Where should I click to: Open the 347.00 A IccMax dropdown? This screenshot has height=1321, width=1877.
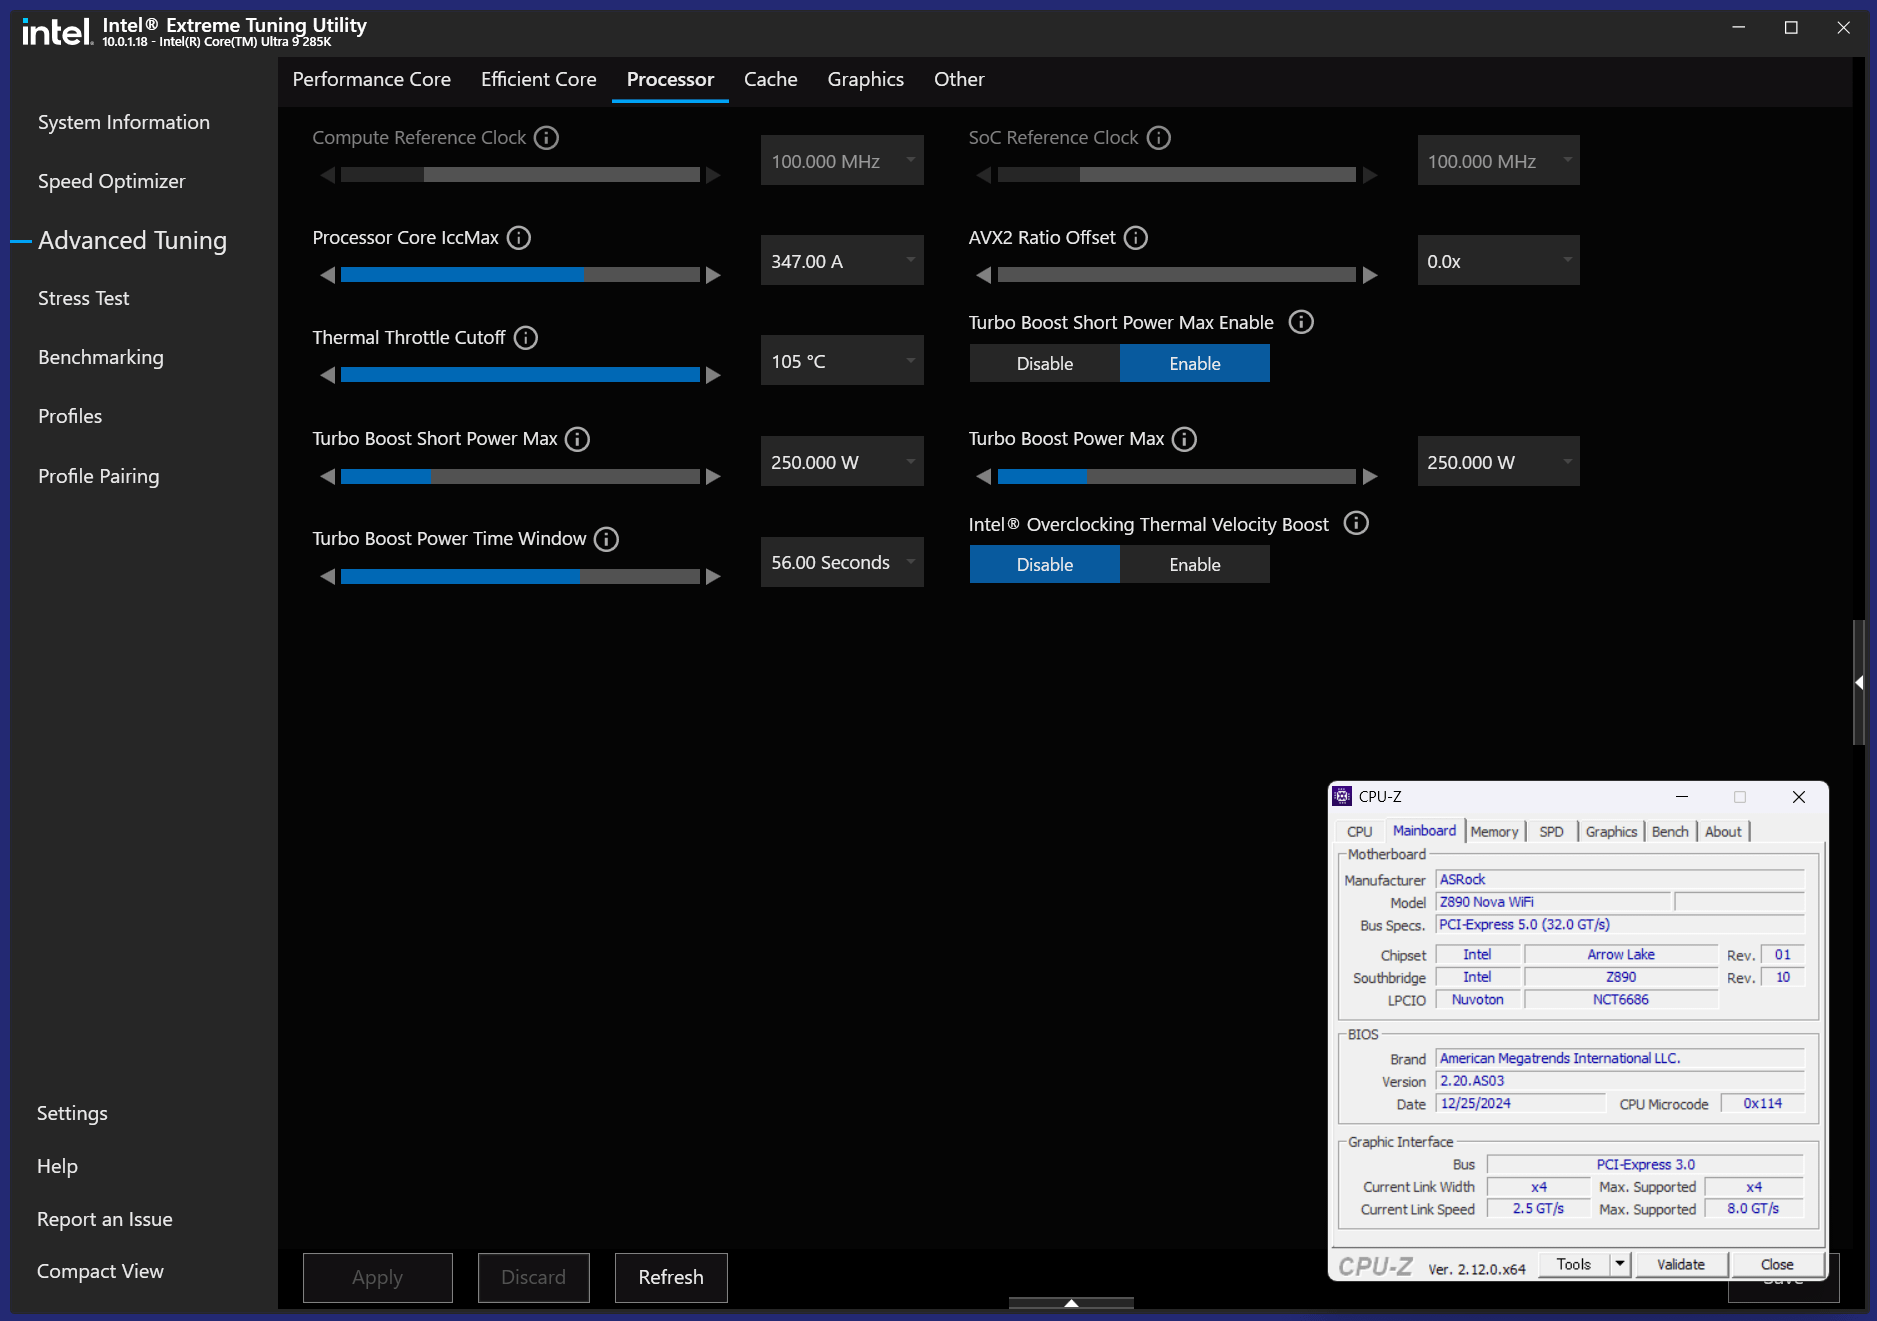pyautogui.click(x=842, y=260)
